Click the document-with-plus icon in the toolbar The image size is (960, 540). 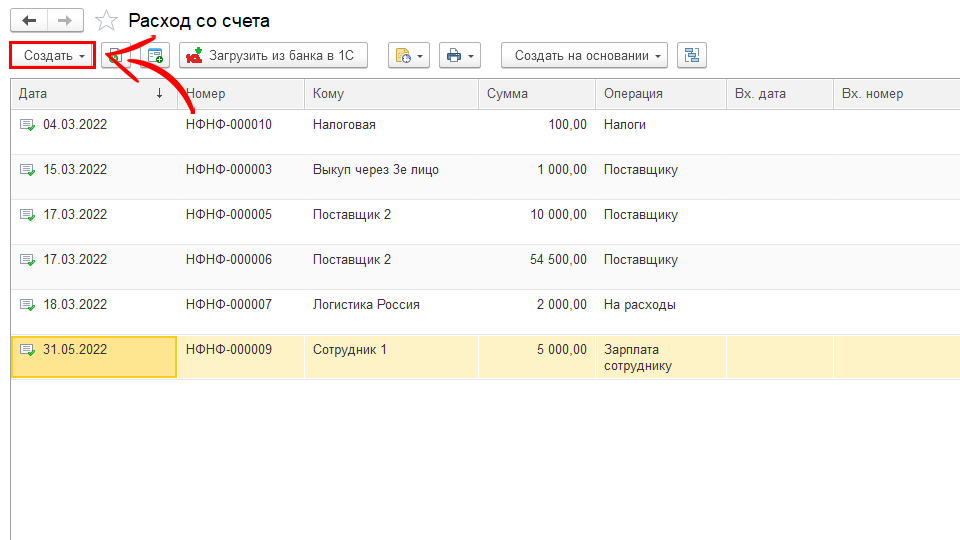point(155,56)
